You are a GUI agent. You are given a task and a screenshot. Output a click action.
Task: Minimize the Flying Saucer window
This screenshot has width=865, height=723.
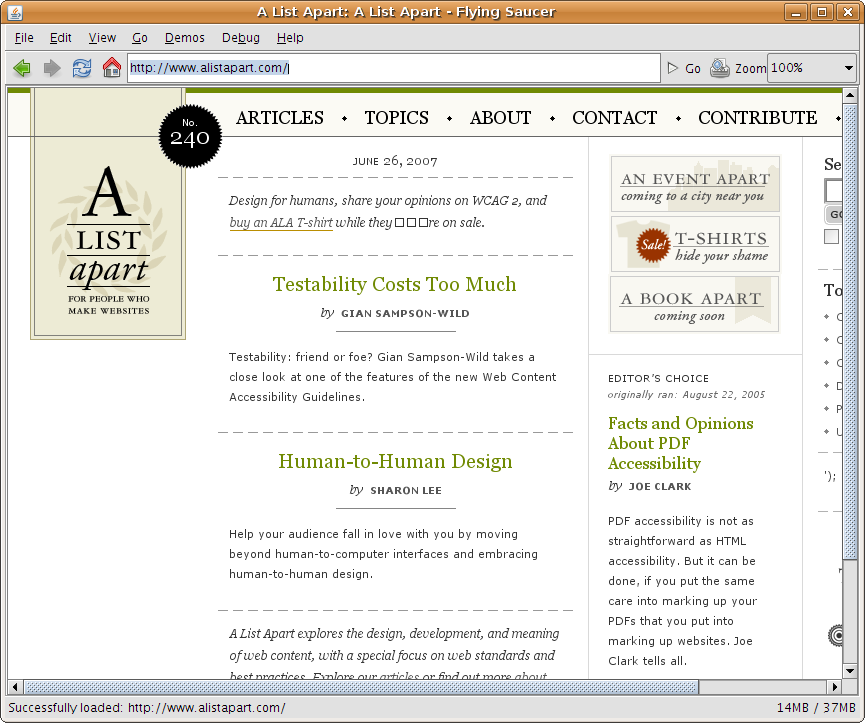(x=795, y=12)
